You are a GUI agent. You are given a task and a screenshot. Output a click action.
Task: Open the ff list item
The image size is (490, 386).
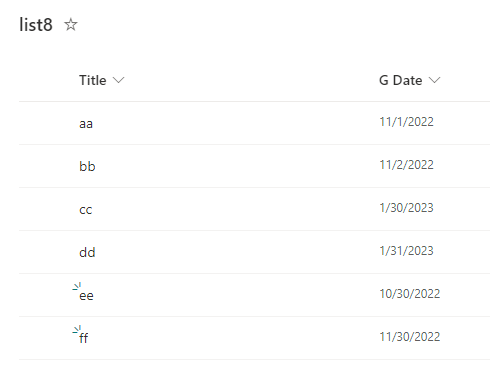[84, 338]
